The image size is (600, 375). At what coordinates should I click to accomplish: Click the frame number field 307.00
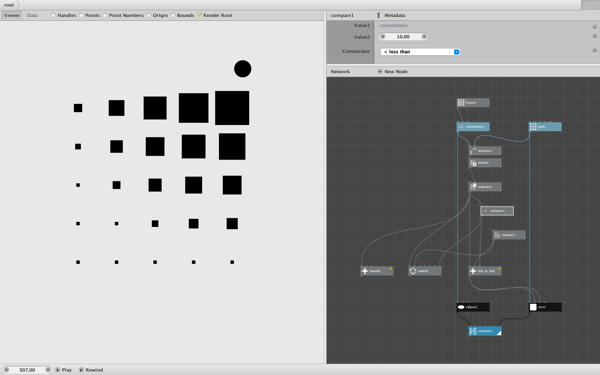click(x=27, y=370)
